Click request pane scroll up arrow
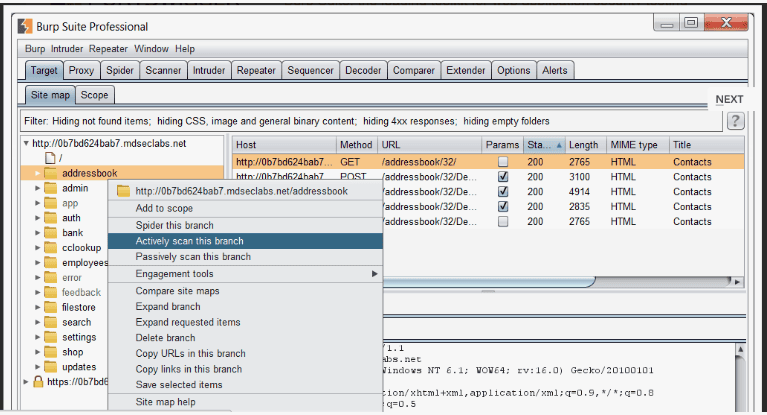This screenshot has width=767, height=415. click(740, 349)
